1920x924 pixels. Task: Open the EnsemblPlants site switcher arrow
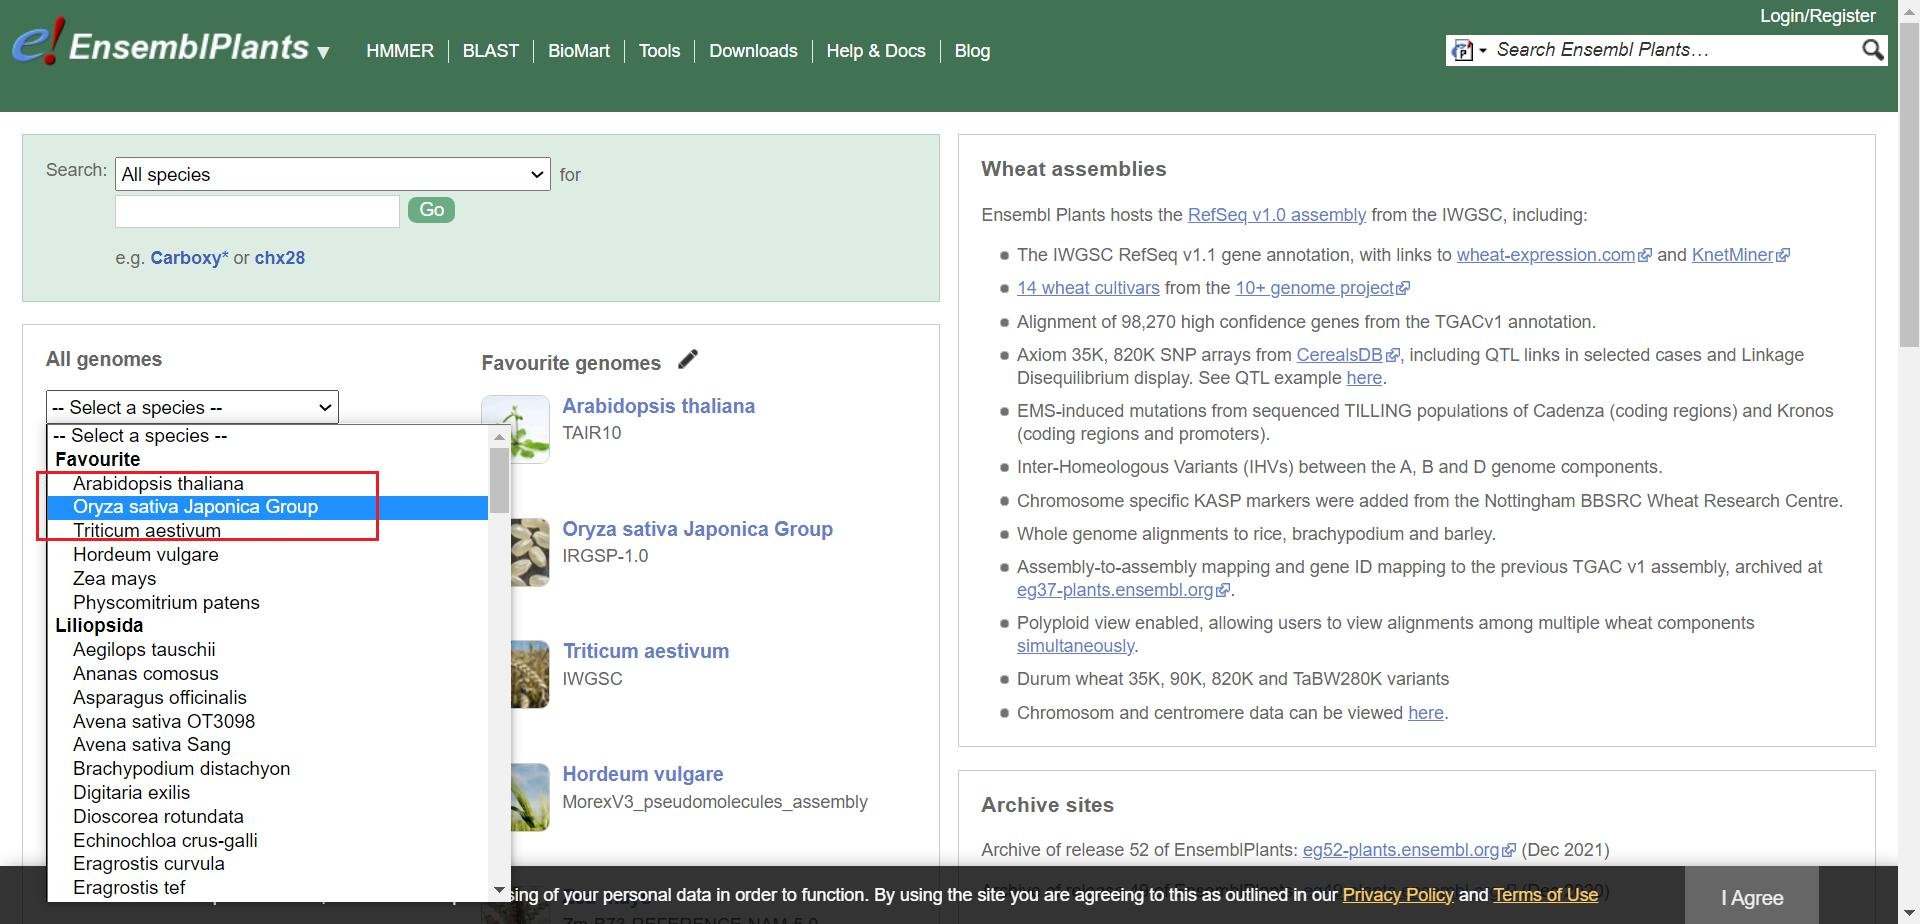(x=323, y=52)
